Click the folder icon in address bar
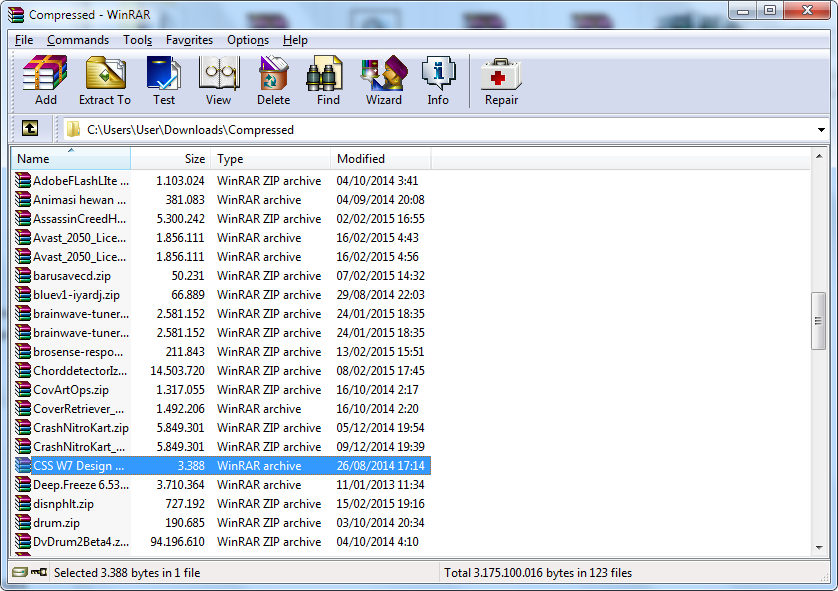The image size is (838, 591). pos(73,129)
